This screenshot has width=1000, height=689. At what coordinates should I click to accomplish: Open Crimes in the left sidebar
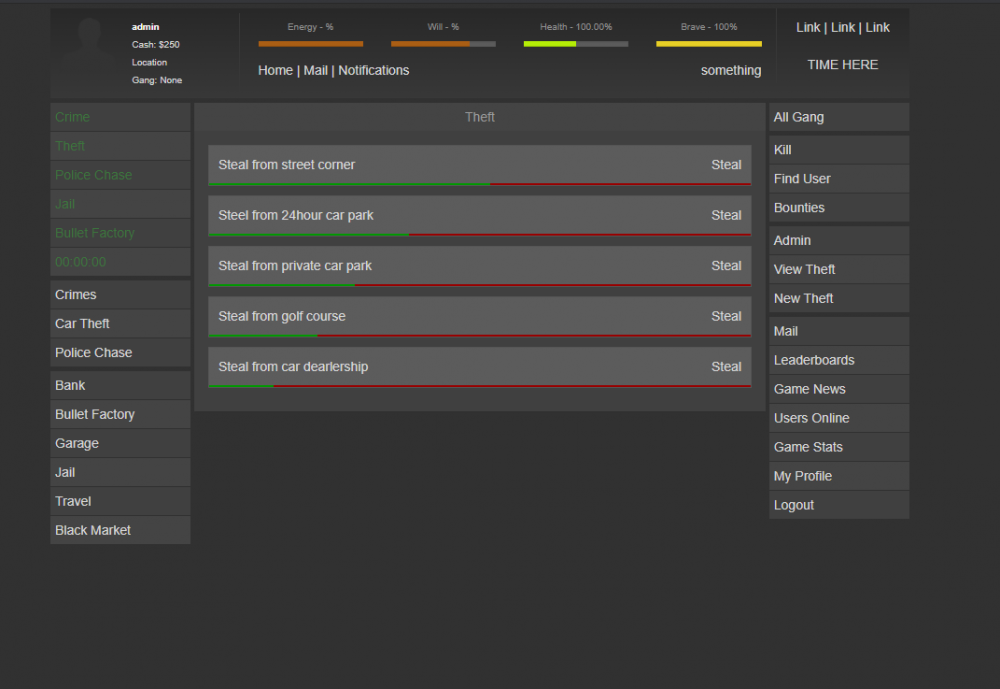(x=76, y=295)
